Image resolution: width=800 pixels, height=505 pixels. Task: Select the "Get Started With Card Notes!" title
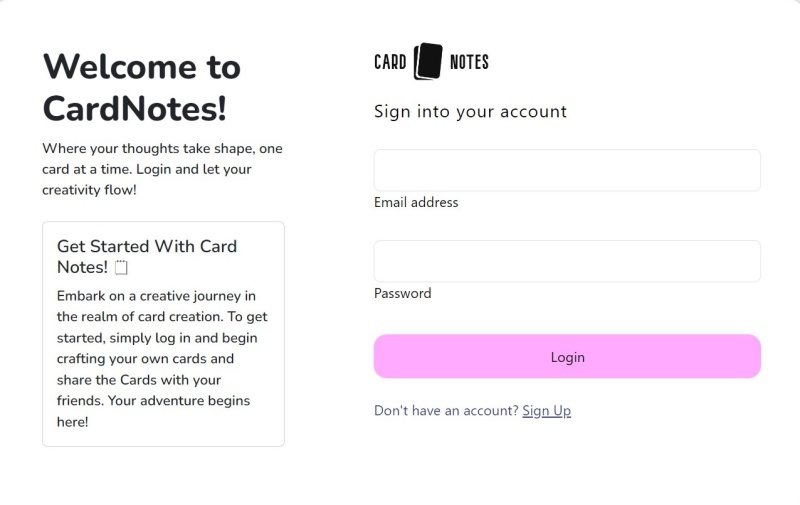tap(146, 256)
